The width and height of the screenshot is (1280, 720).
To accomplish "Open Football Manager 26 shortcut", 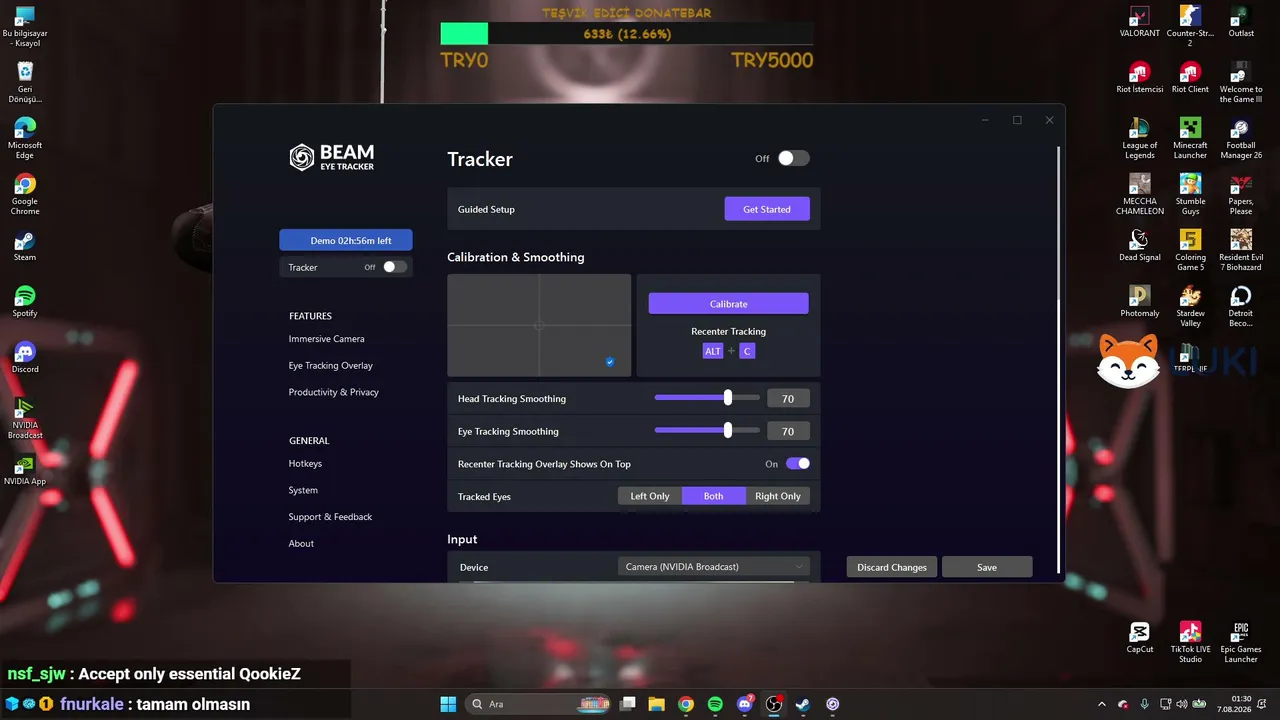I will click(1241, 139).
